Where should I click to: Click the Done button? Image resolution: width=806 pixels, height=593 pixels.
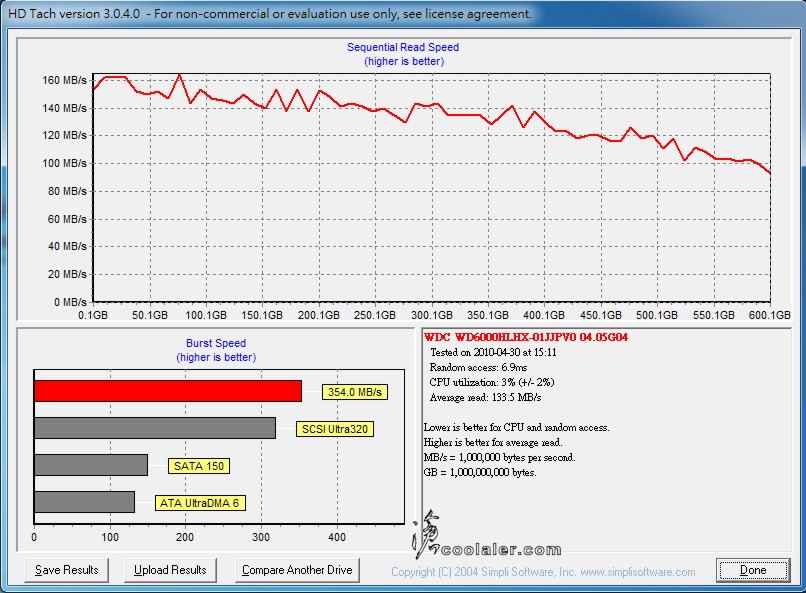(x=753, y=570)
